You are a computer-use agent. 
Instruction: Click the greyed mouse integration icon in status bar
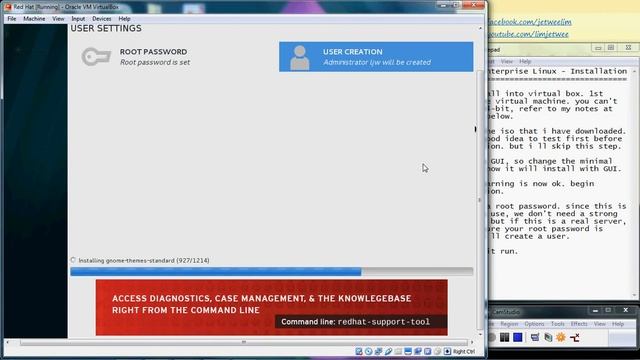point(437,351)
